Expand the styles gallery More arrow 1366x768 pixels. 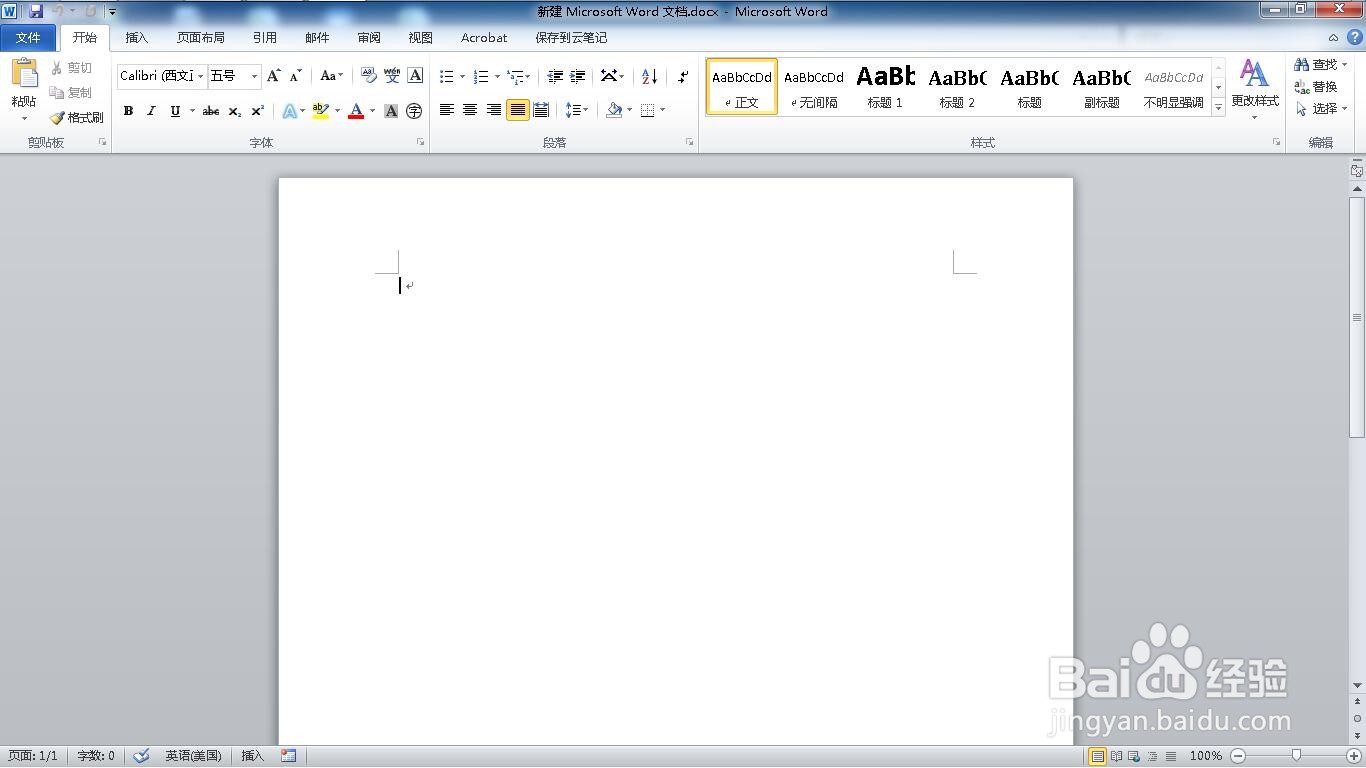[x=1218, y=108]
